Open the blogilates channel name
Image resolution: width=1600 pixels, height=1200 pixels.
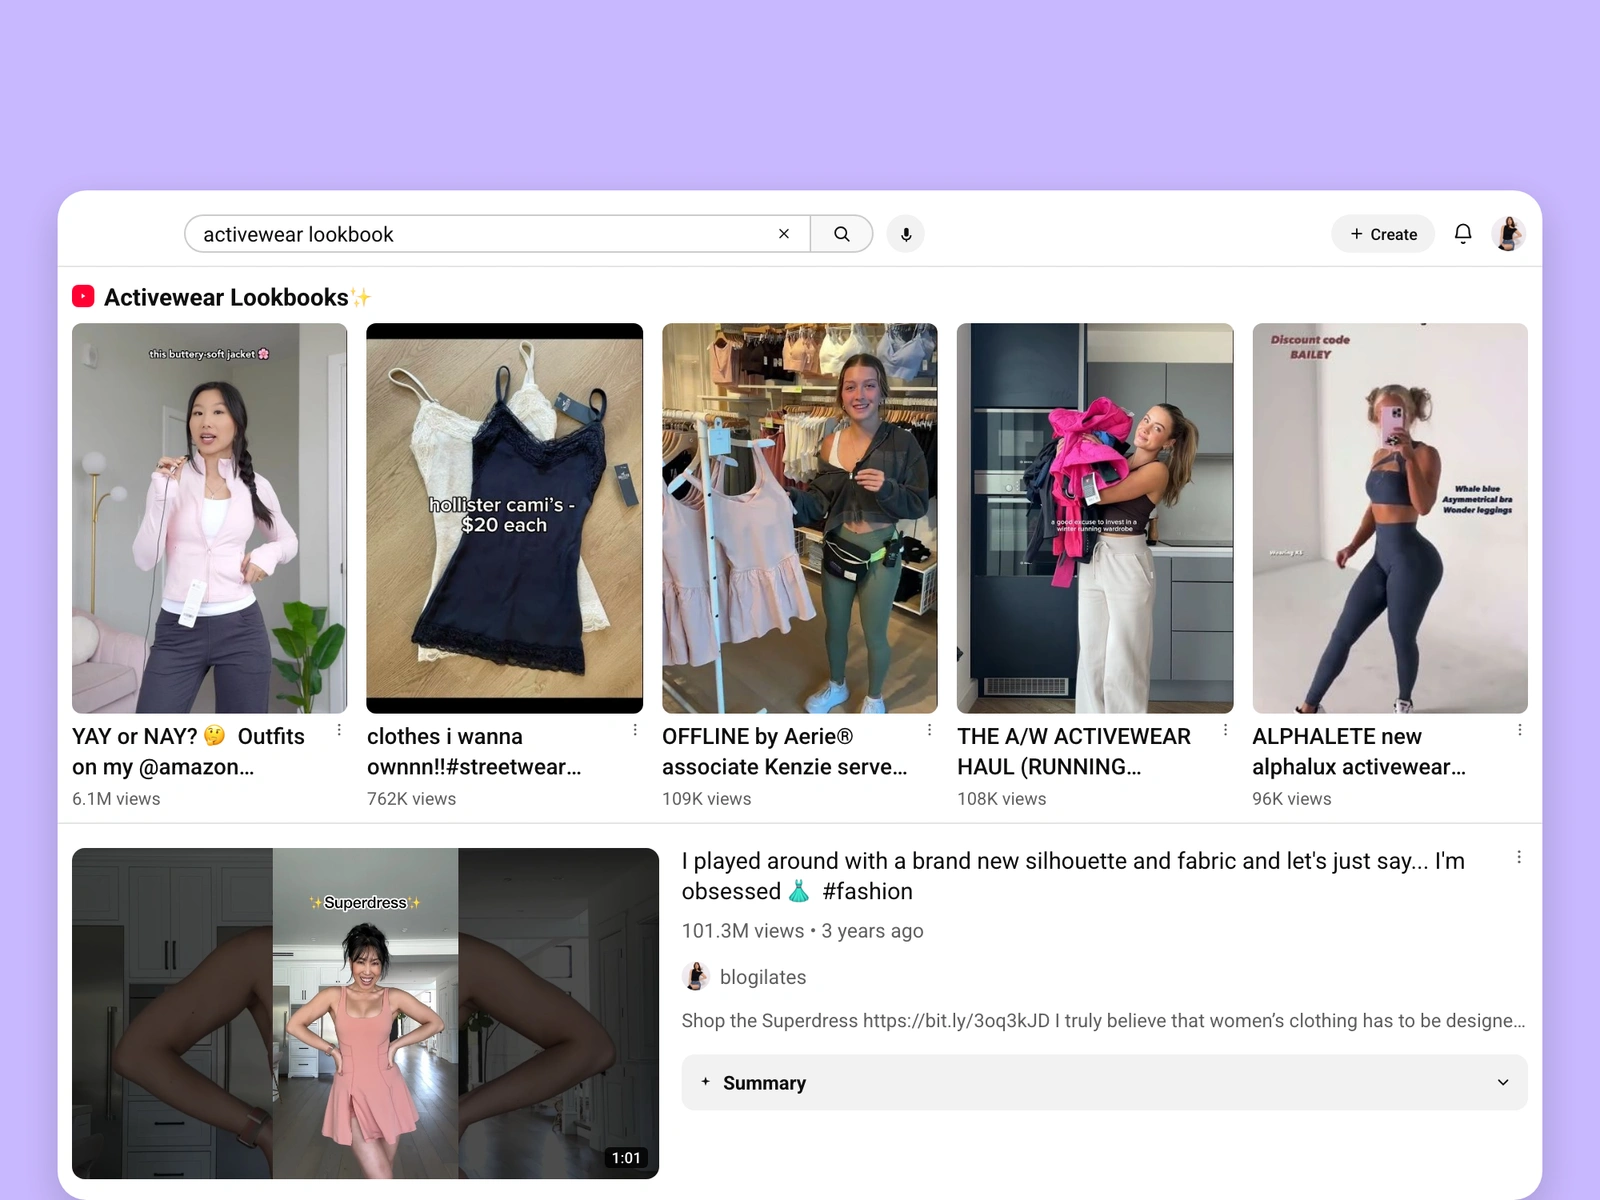763,977
